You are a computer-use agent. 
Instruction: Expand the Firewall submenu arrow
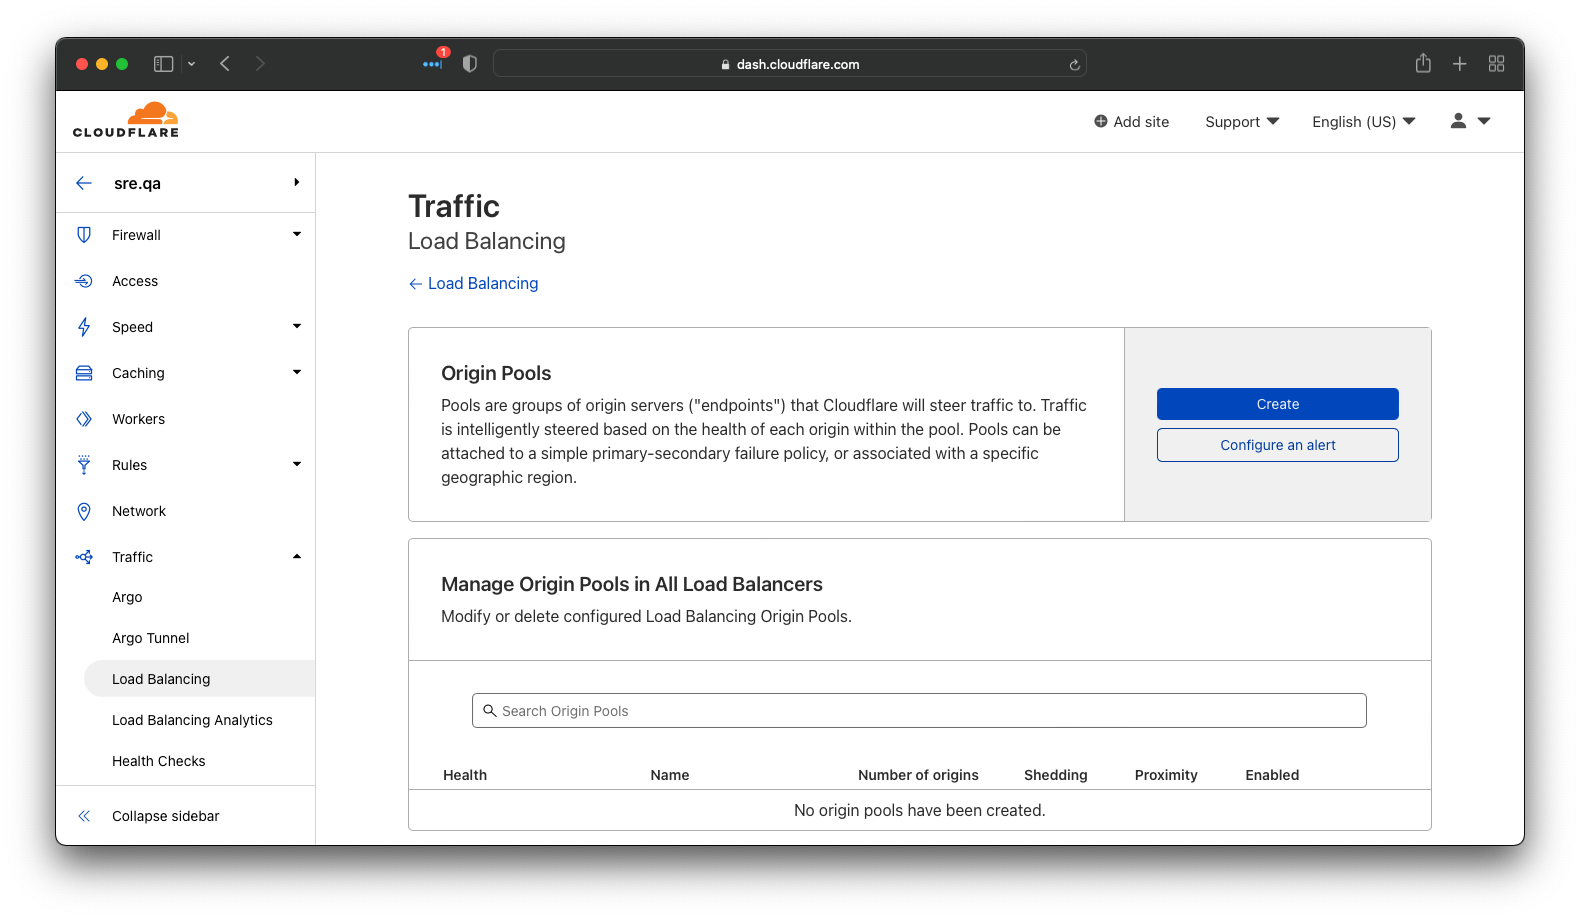[x=297, y=234]
